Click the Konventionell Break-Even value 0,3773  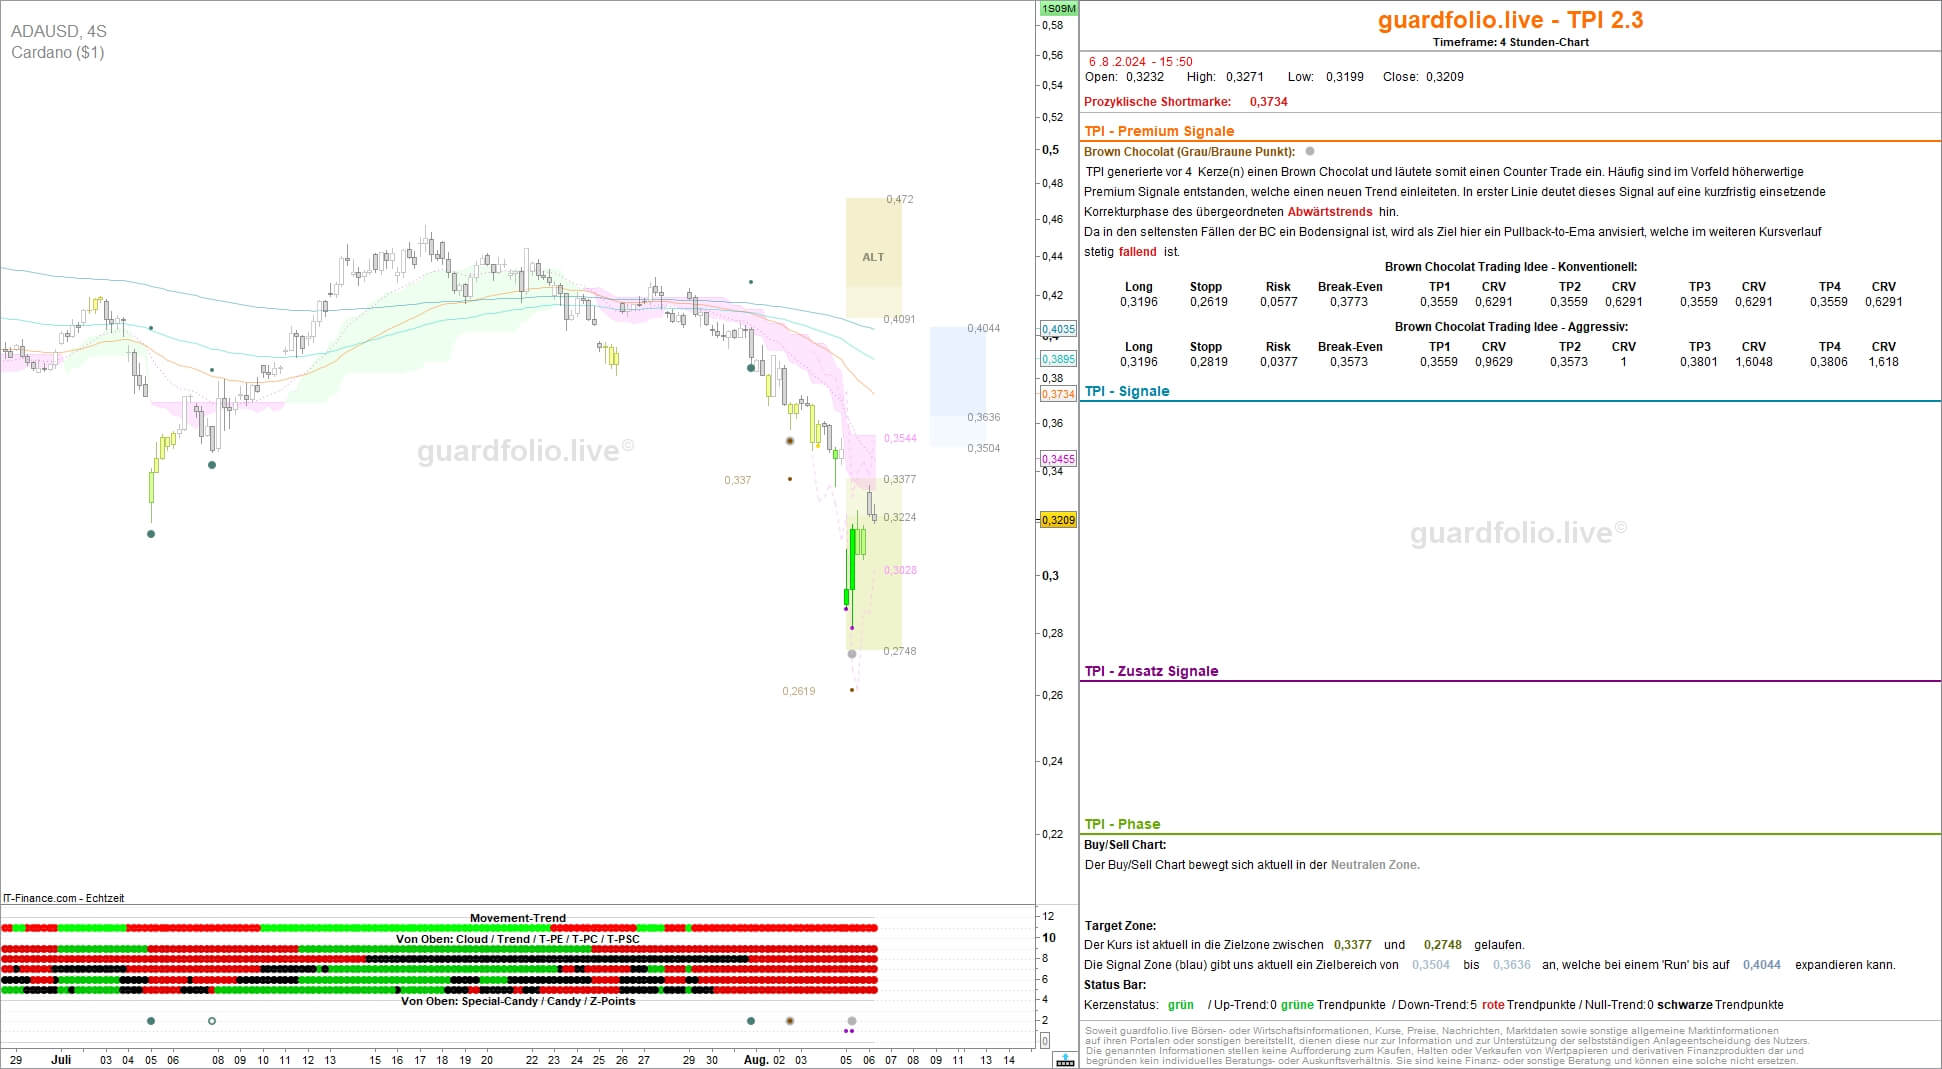[x=1349, y=302]
